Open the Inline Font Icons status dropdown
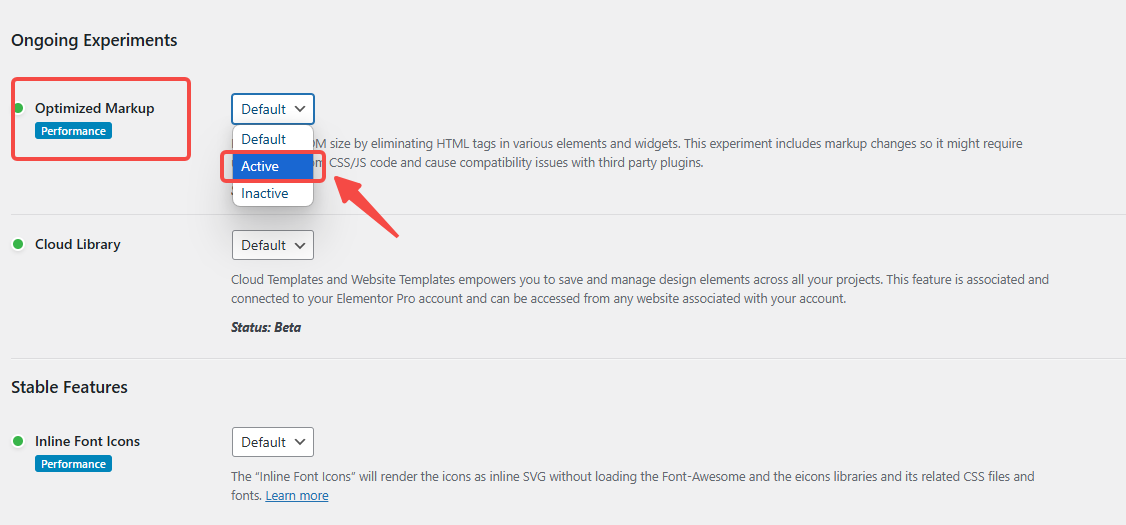The width and height of the screenshot is (1126, 525). click(273, 442)
